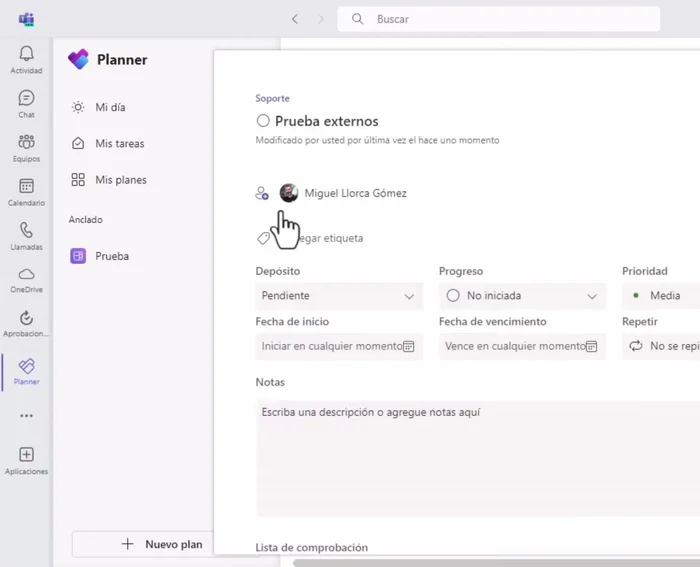The width and height of the screenshot is (700, 567).
Task: Open Actividad in the Teams sidebar
Action: 26,59
